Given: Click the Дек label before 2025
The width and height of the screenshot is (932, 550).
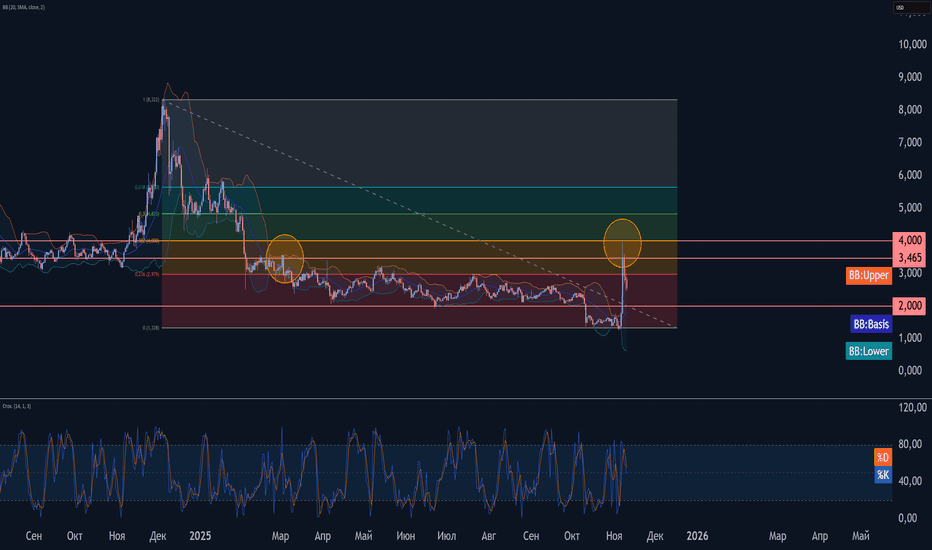Looking at the screenshot, I should (x=158, y=536).
